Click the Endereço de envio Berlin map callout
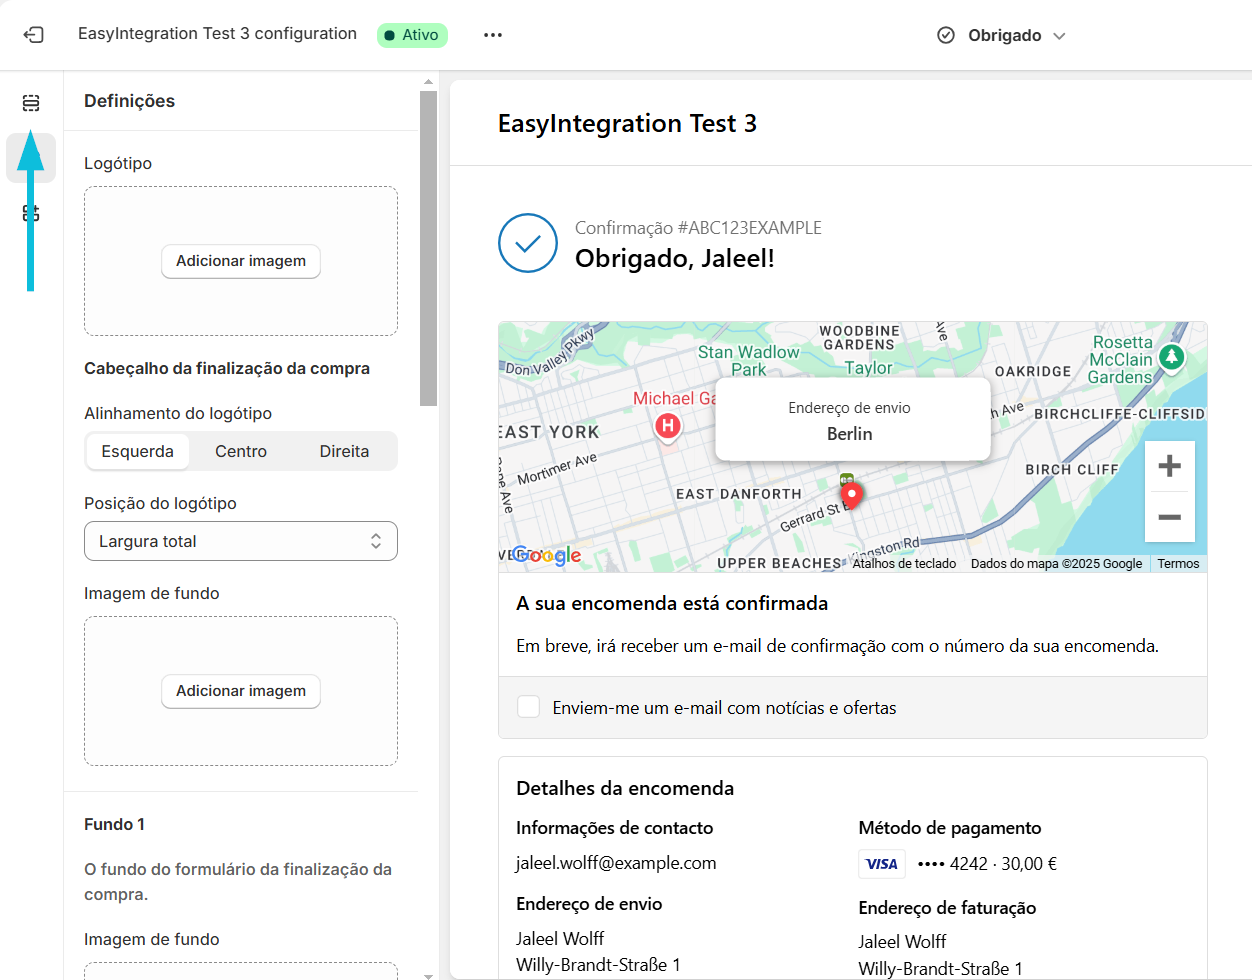1252x980 pixels. pos(853,420)
